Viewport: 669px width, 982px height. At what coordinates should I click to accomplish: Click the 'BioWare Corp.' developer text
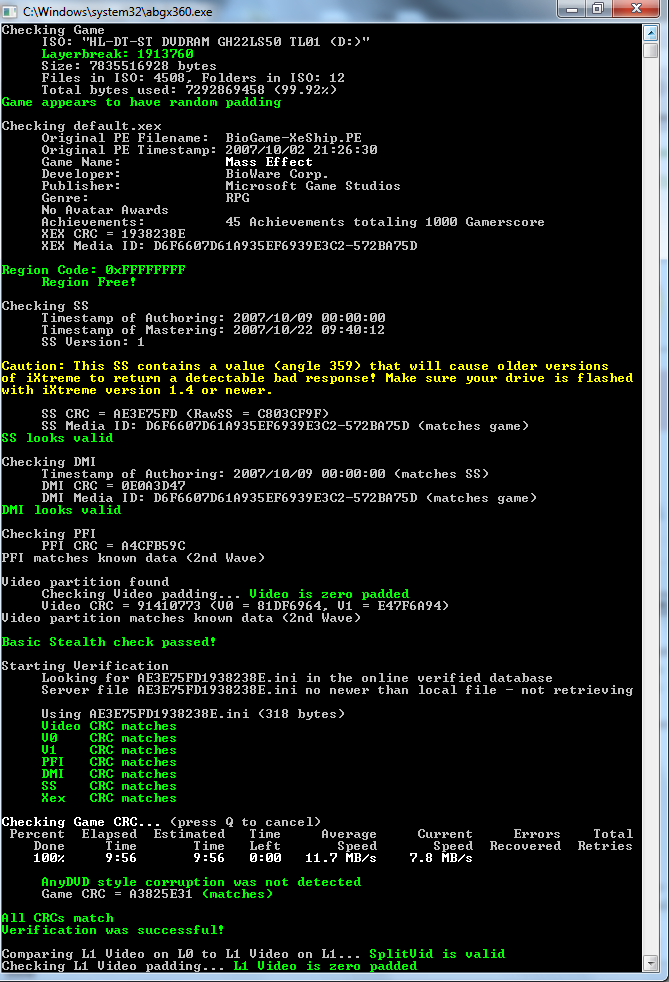coord(277,174)
